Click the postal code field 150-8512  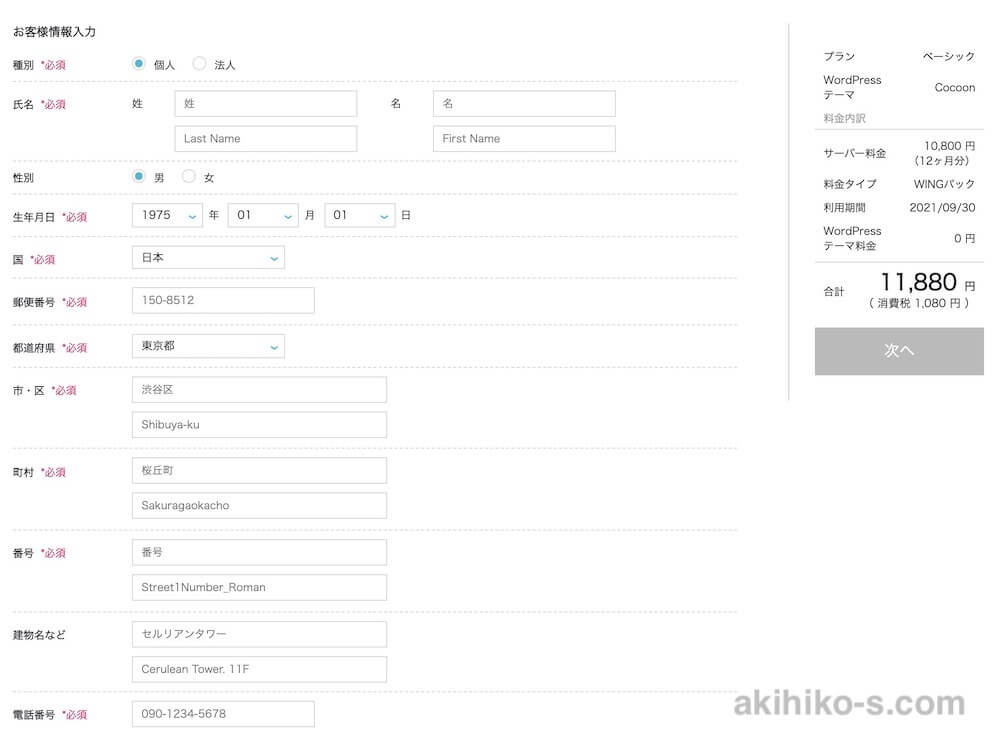223,301
